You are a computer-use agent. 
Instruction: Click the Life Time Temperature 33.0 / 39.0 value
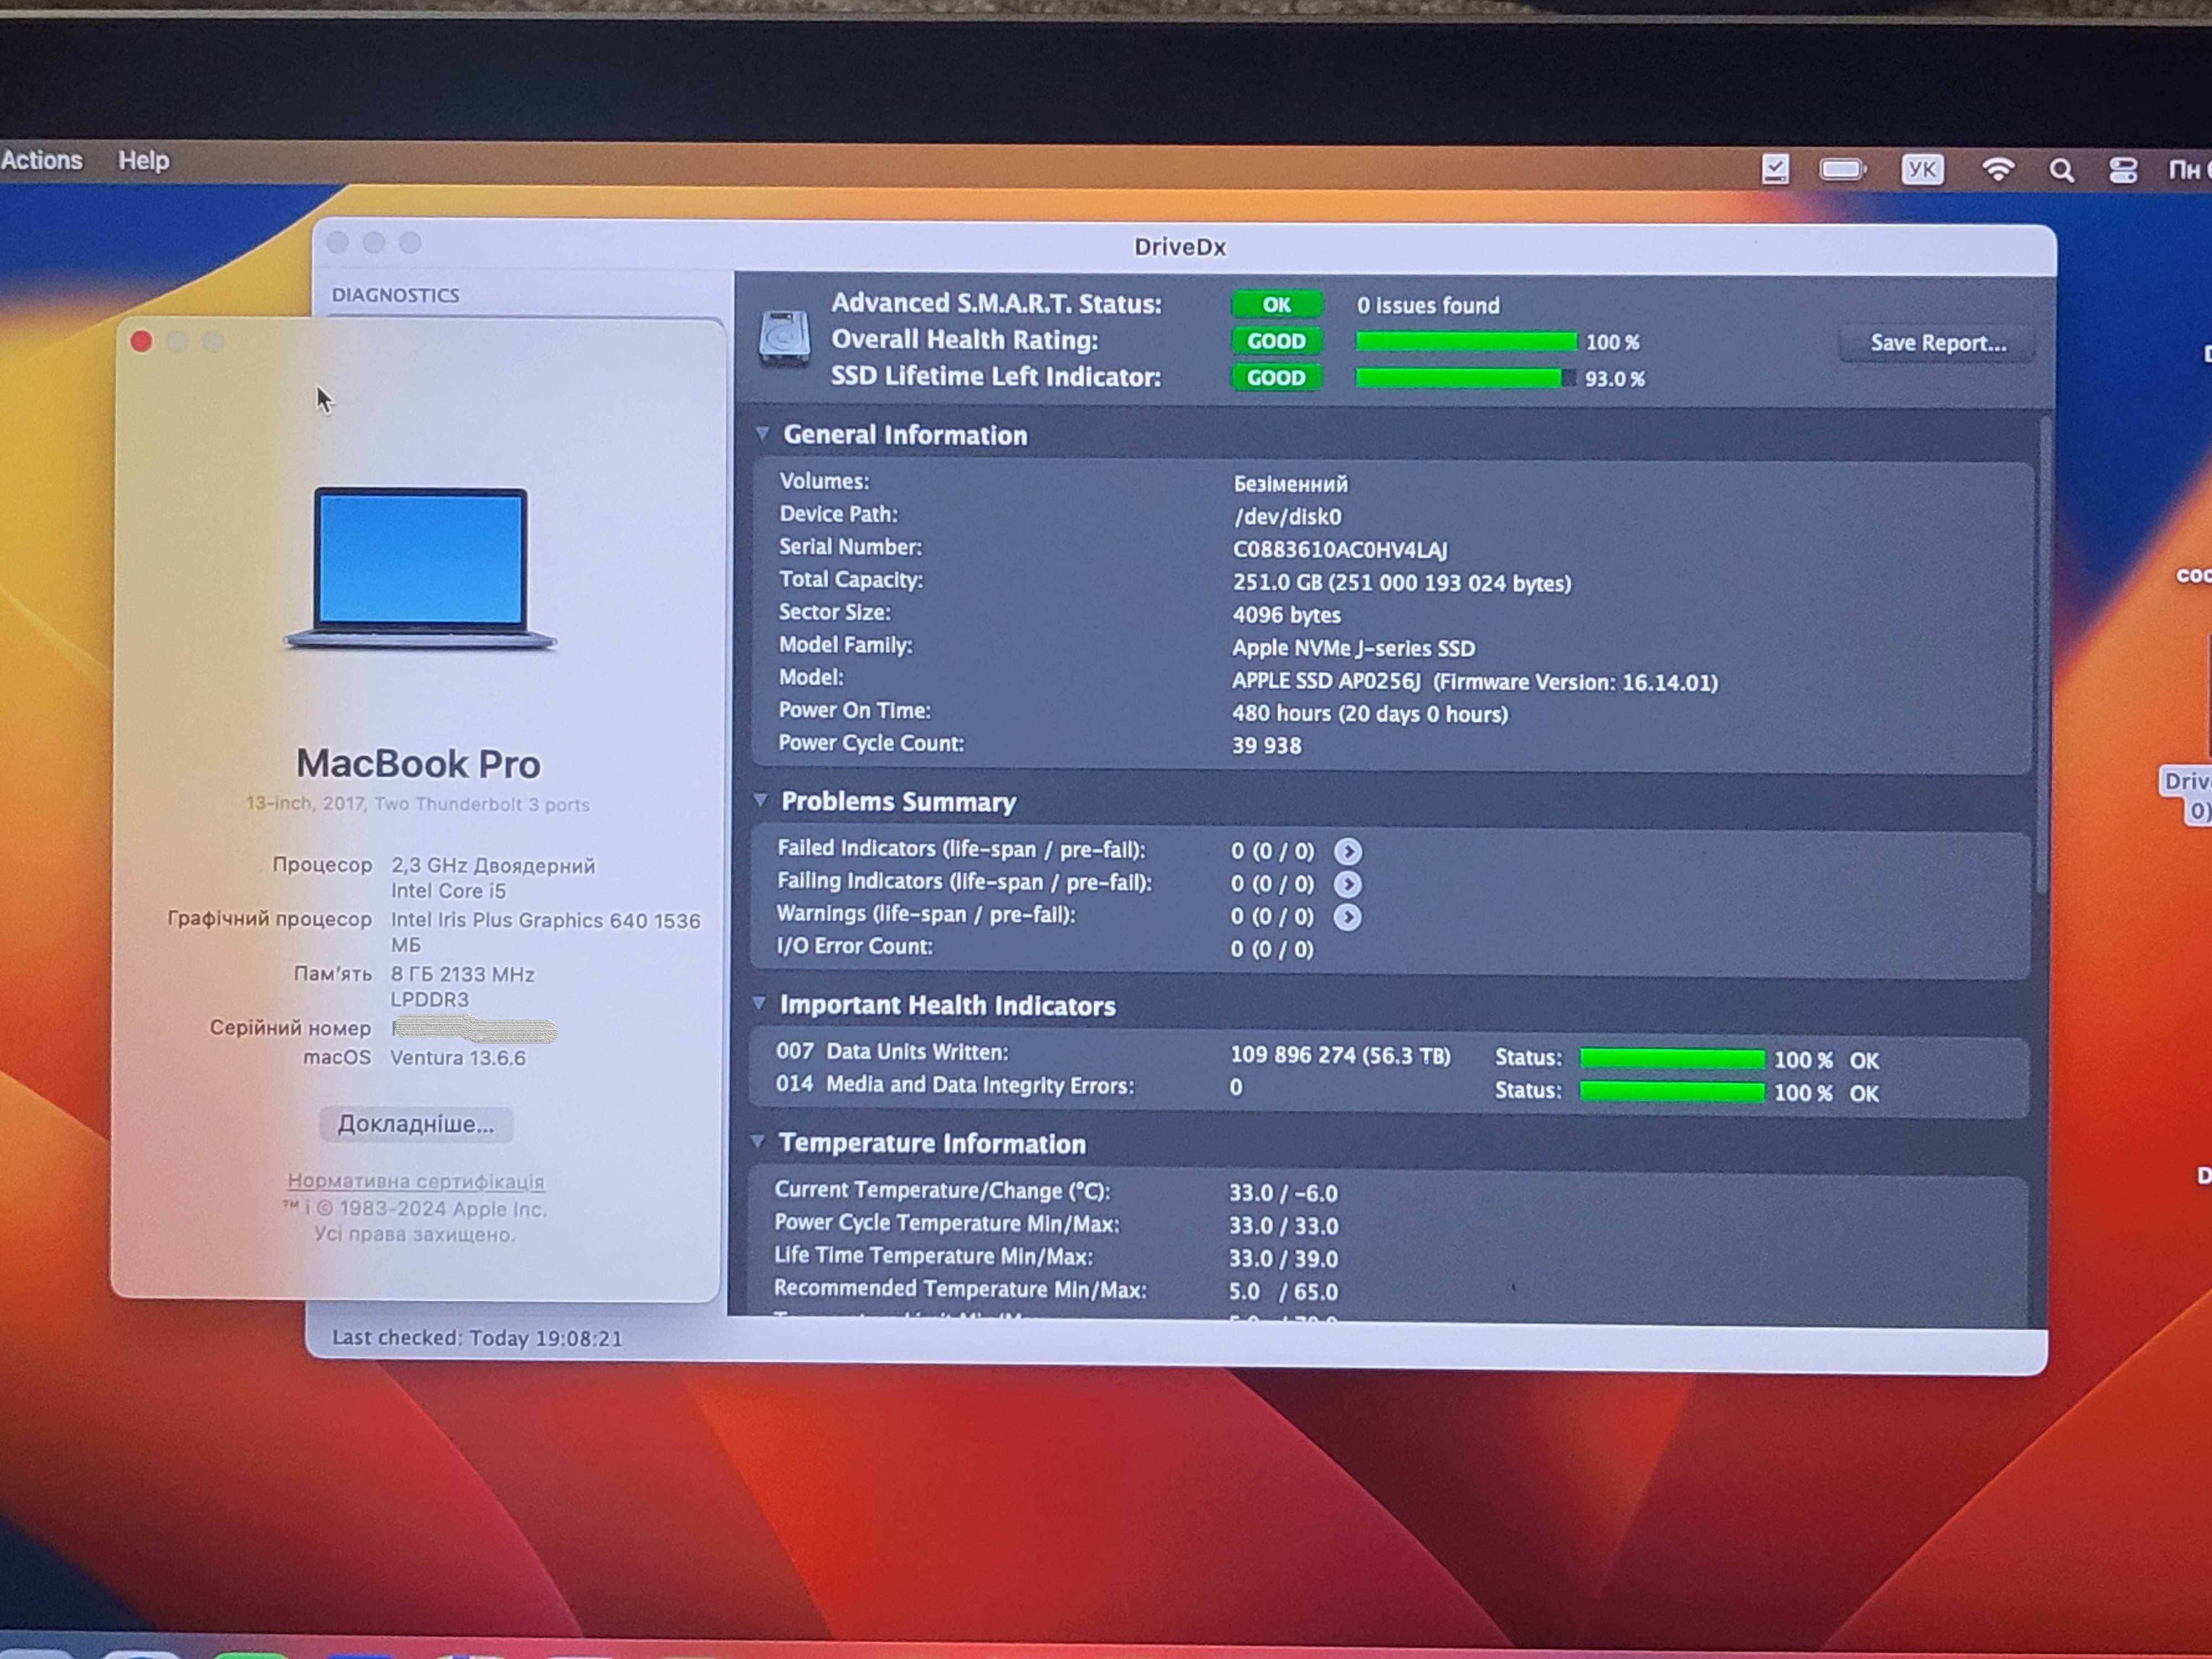1283,1259
